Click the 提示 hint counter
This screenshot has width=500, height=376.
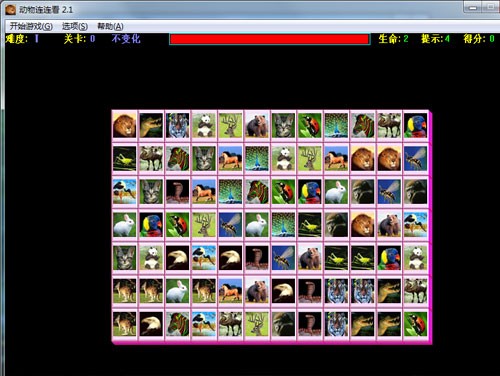[435, 39]
